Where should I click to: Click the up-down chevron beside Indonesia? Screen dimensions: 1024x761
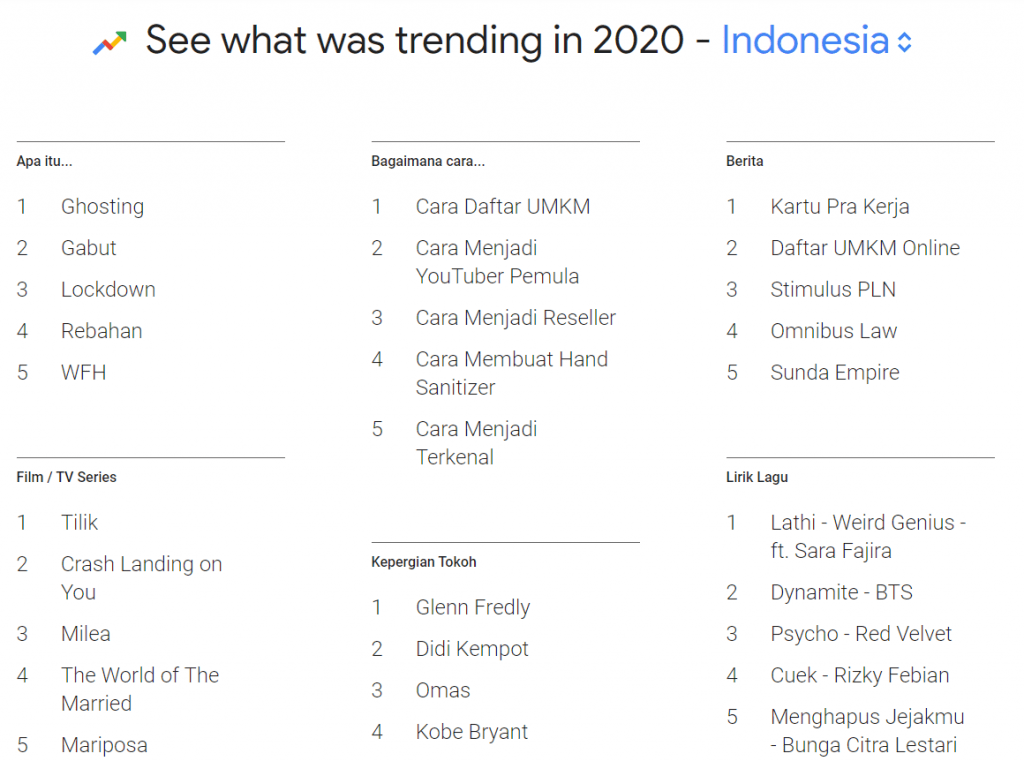[x=904, y=42]
